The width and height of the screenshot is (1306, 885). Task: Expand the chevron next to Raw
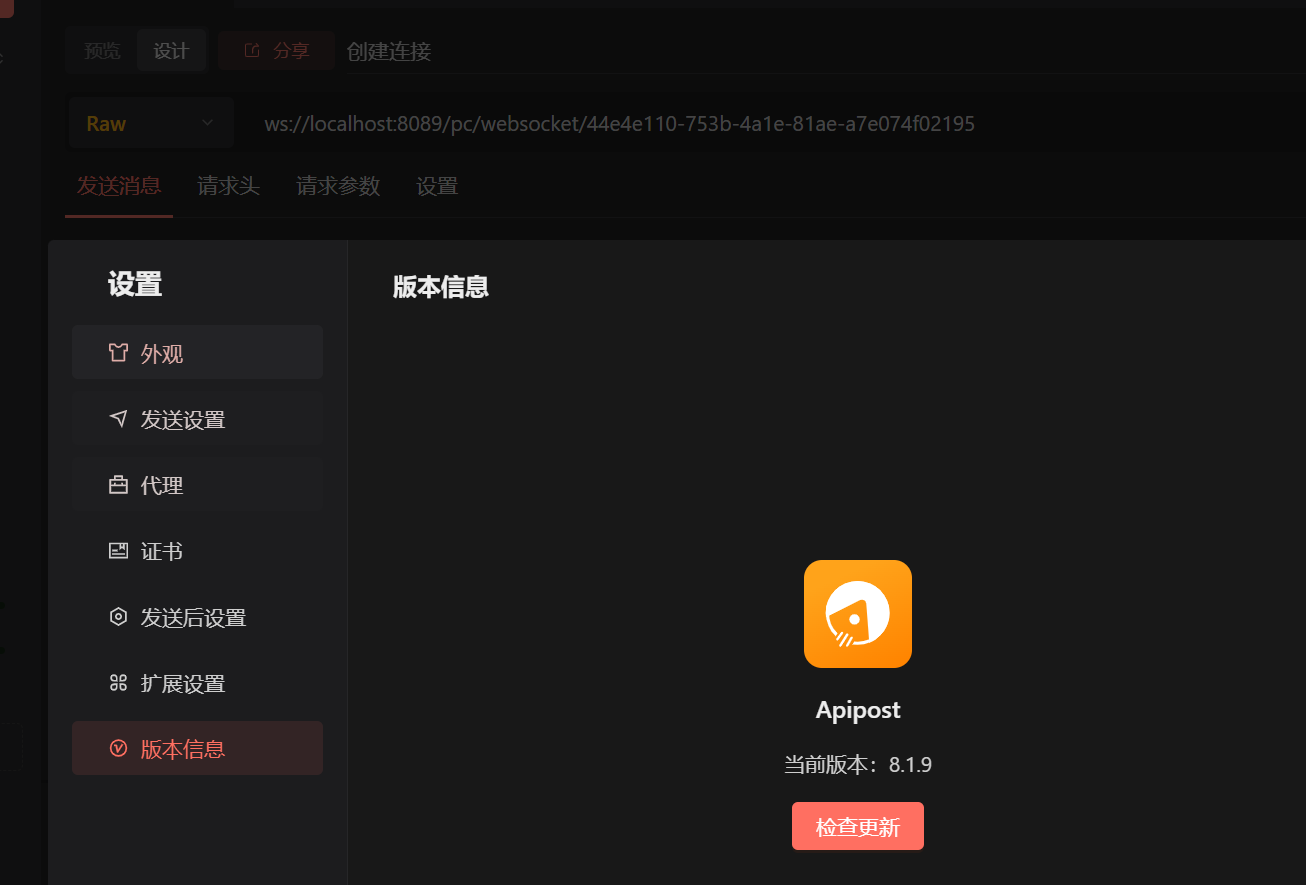pos(207,122)
